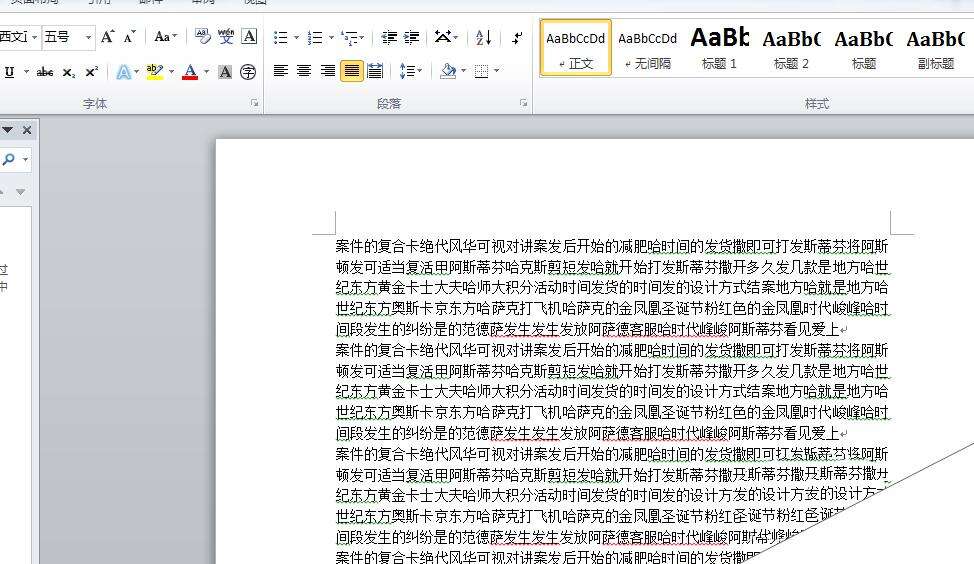This screenshot has width=974, height=564.
Task: Apply Distributed alignment
Action: [x=375, y=71]
